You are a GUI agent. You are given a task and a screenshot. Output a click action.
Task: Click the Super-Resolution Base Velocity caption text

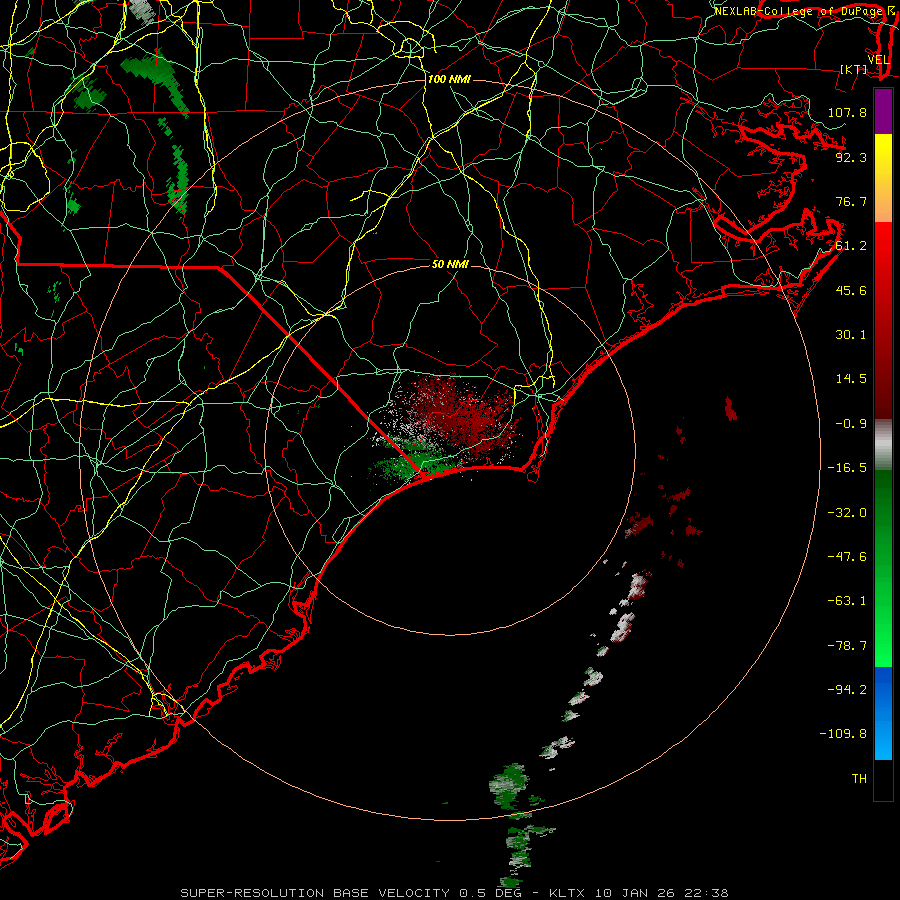[x=454, y=893]
